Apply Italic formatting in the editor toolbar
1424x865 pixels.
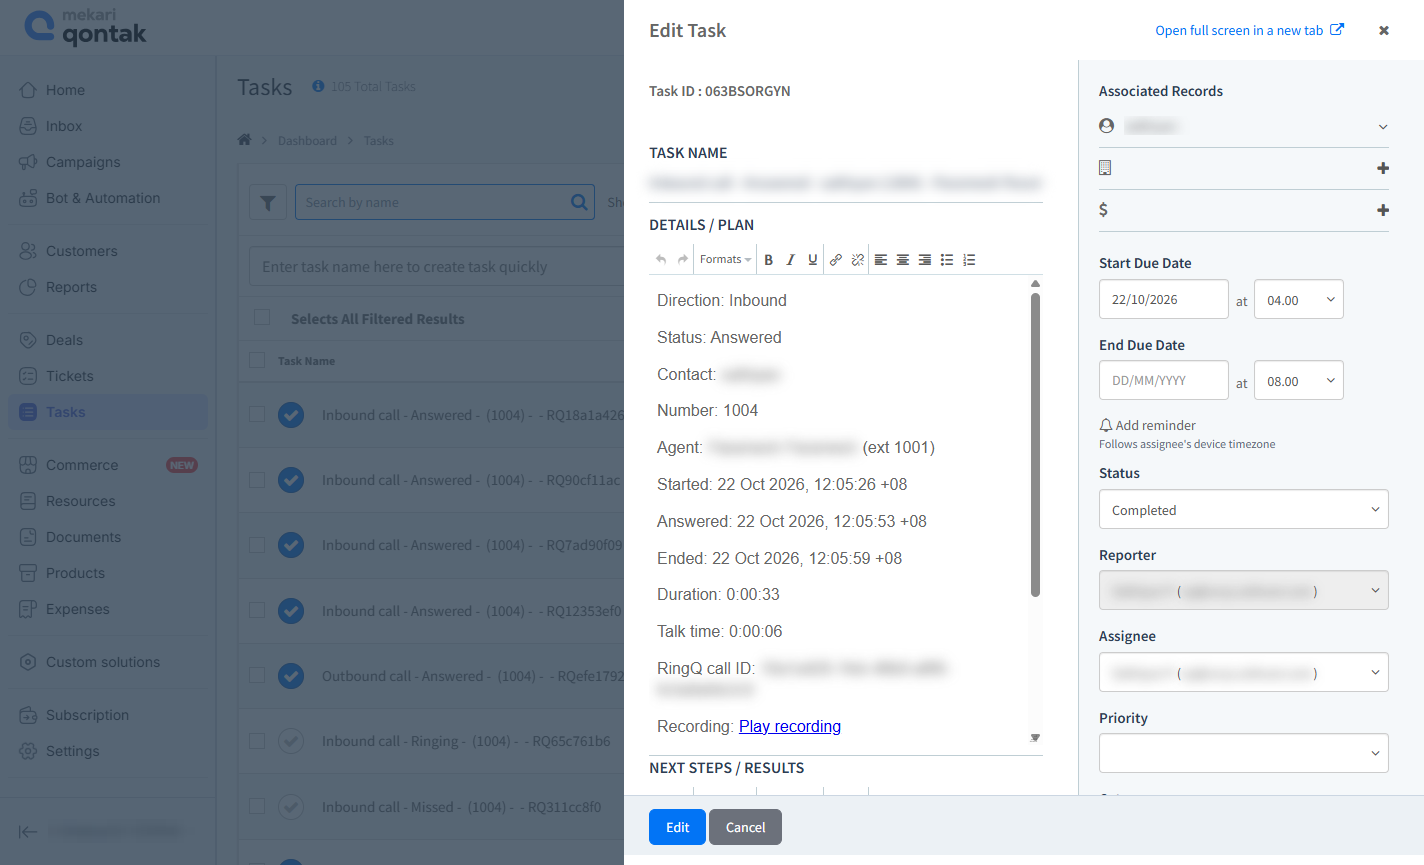[790, 260]
